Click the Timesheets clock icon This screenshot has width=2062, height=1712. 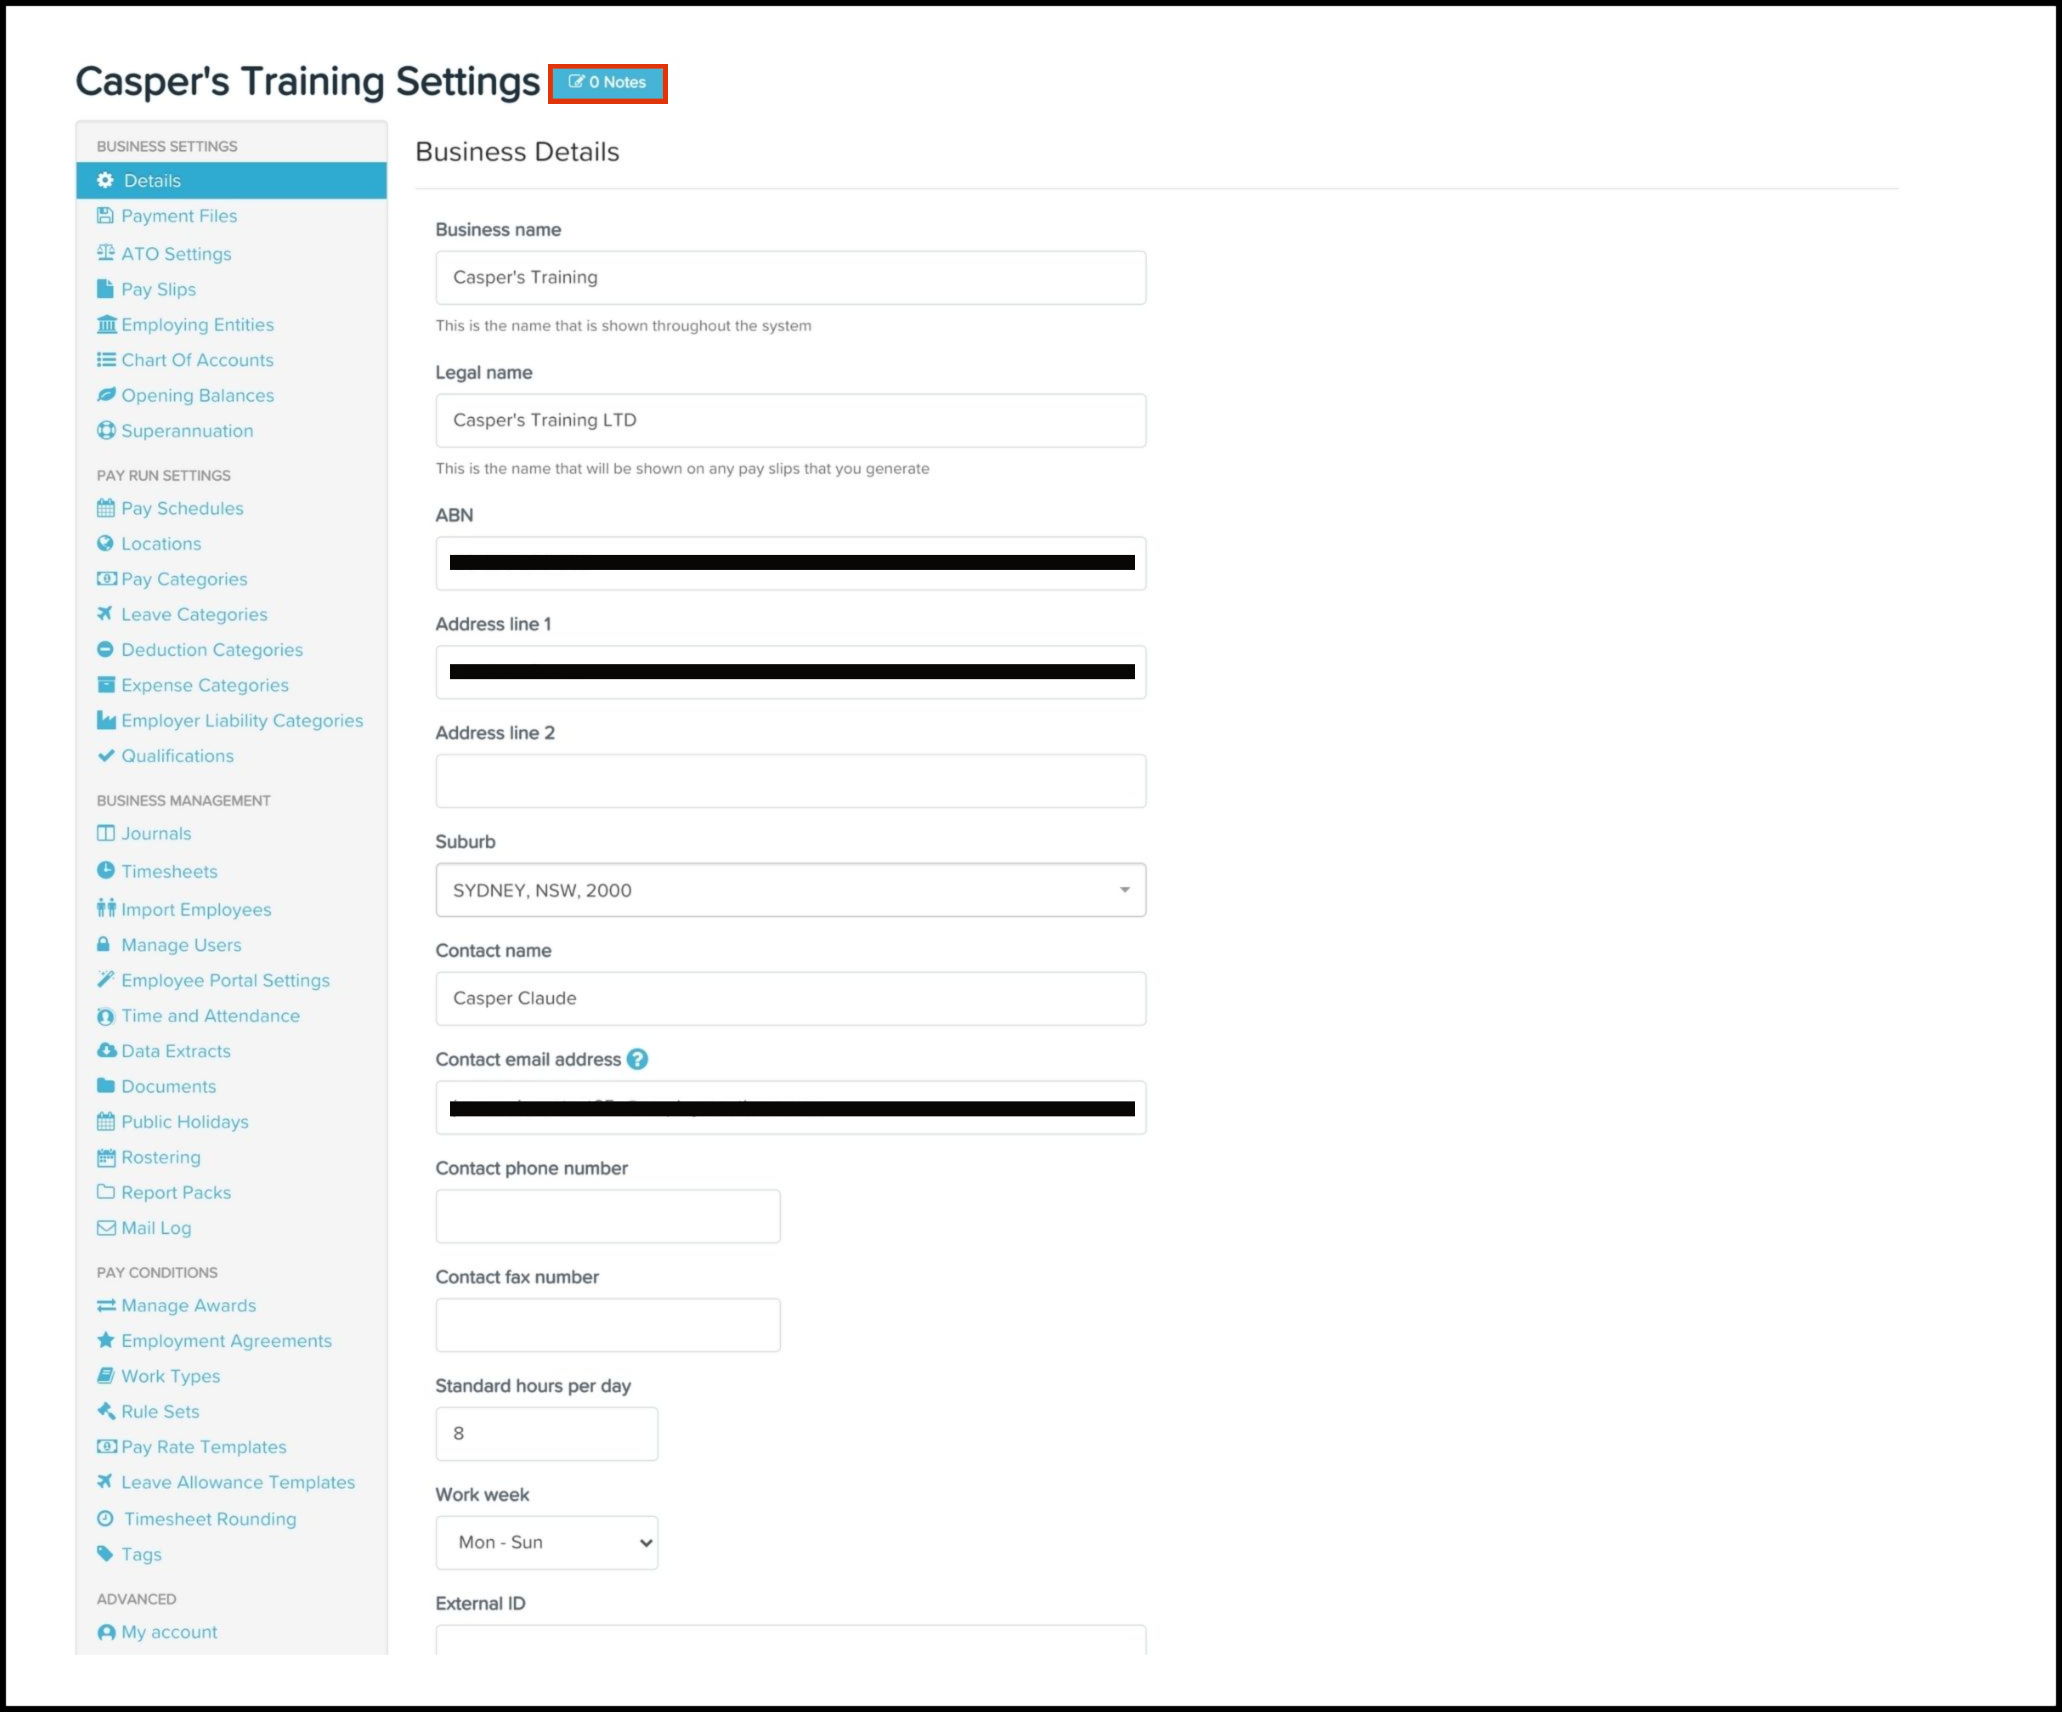[106, 870]
